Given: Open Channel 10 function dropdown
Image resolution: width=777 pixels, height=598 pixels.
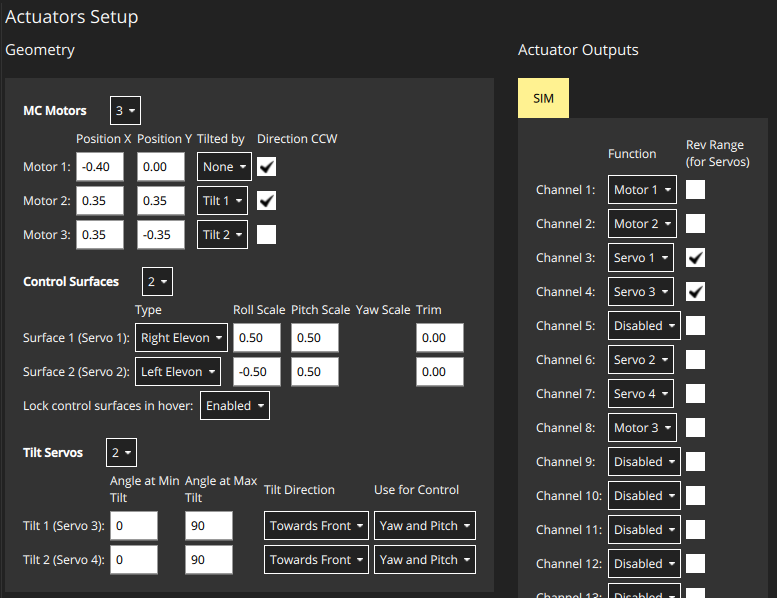Looking at the screenshot, I should (644, 495).
